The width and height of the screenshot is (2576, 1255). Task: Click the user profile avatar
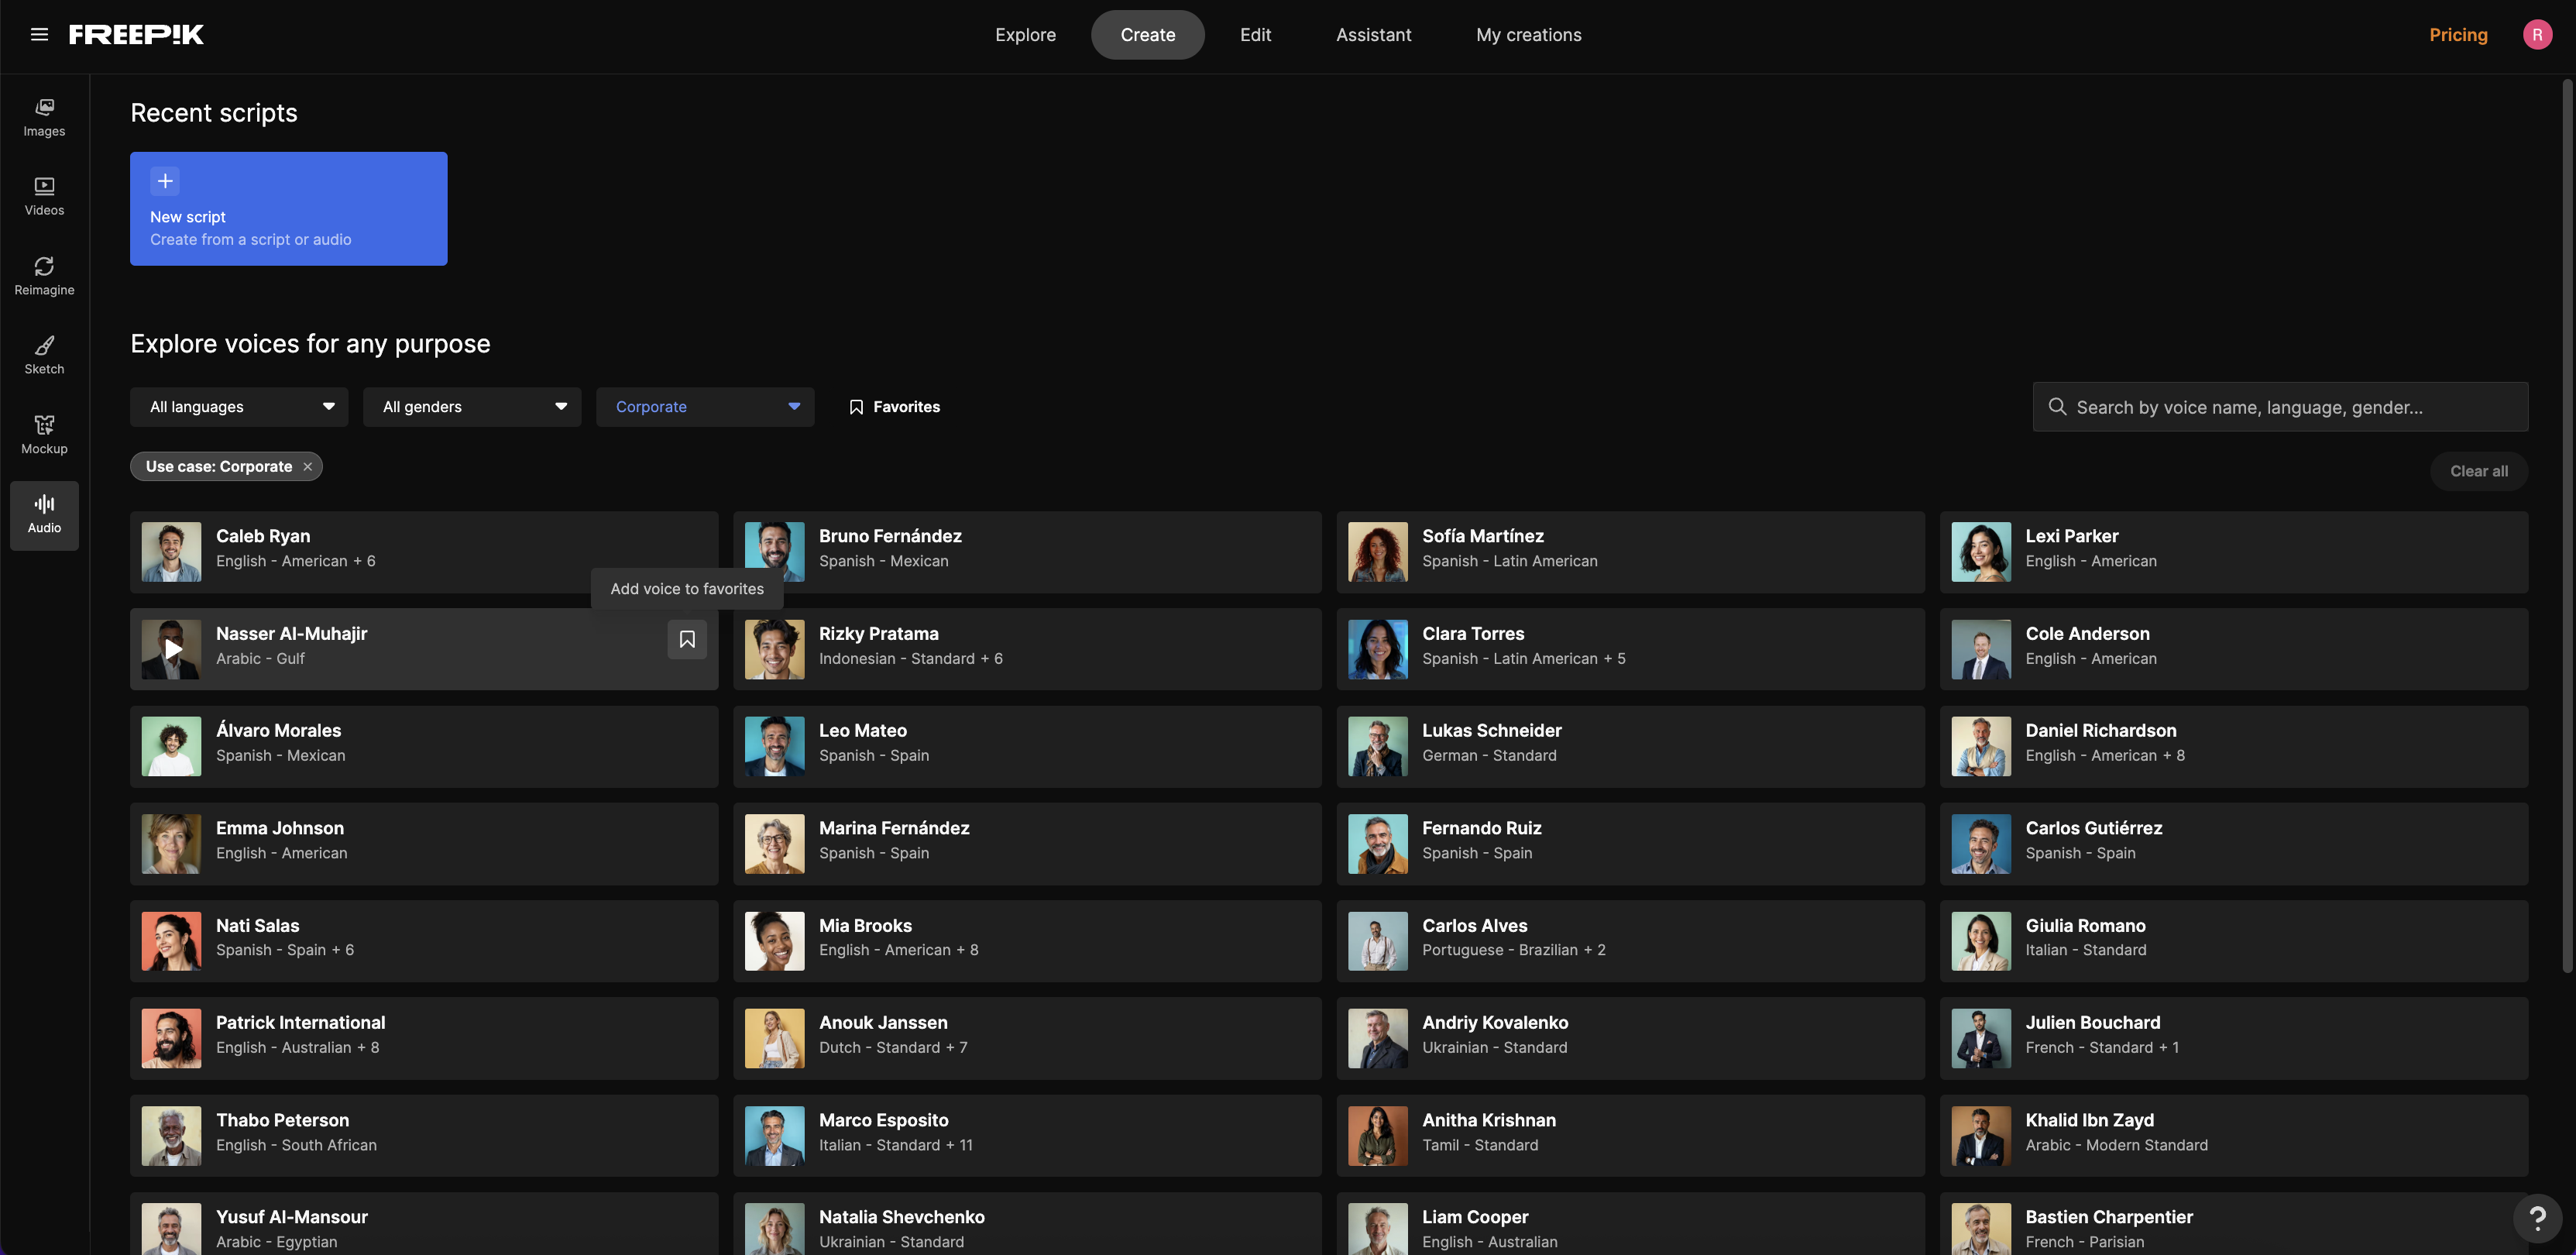(2536, 35)
